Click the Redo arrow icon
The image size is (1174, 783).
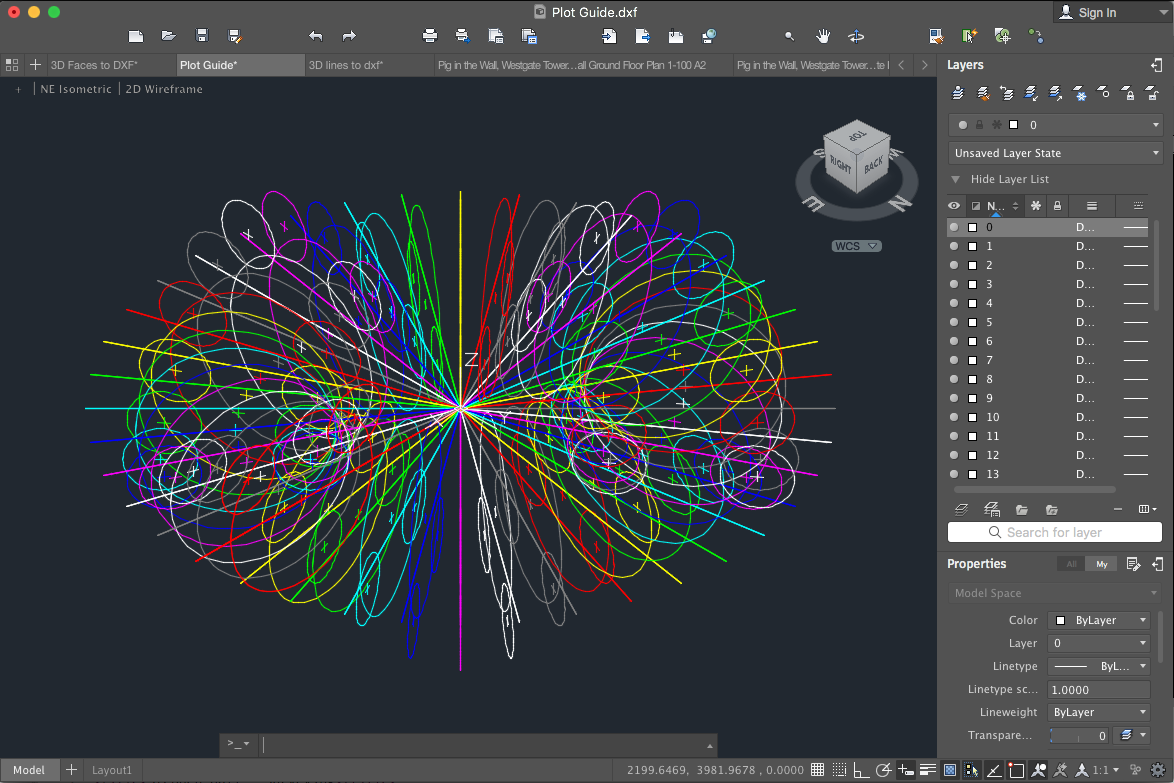[349, 36]
